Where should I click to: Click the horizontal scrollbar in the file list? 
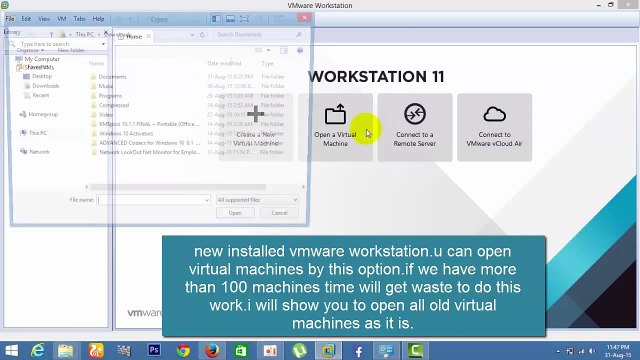point(178,187)
